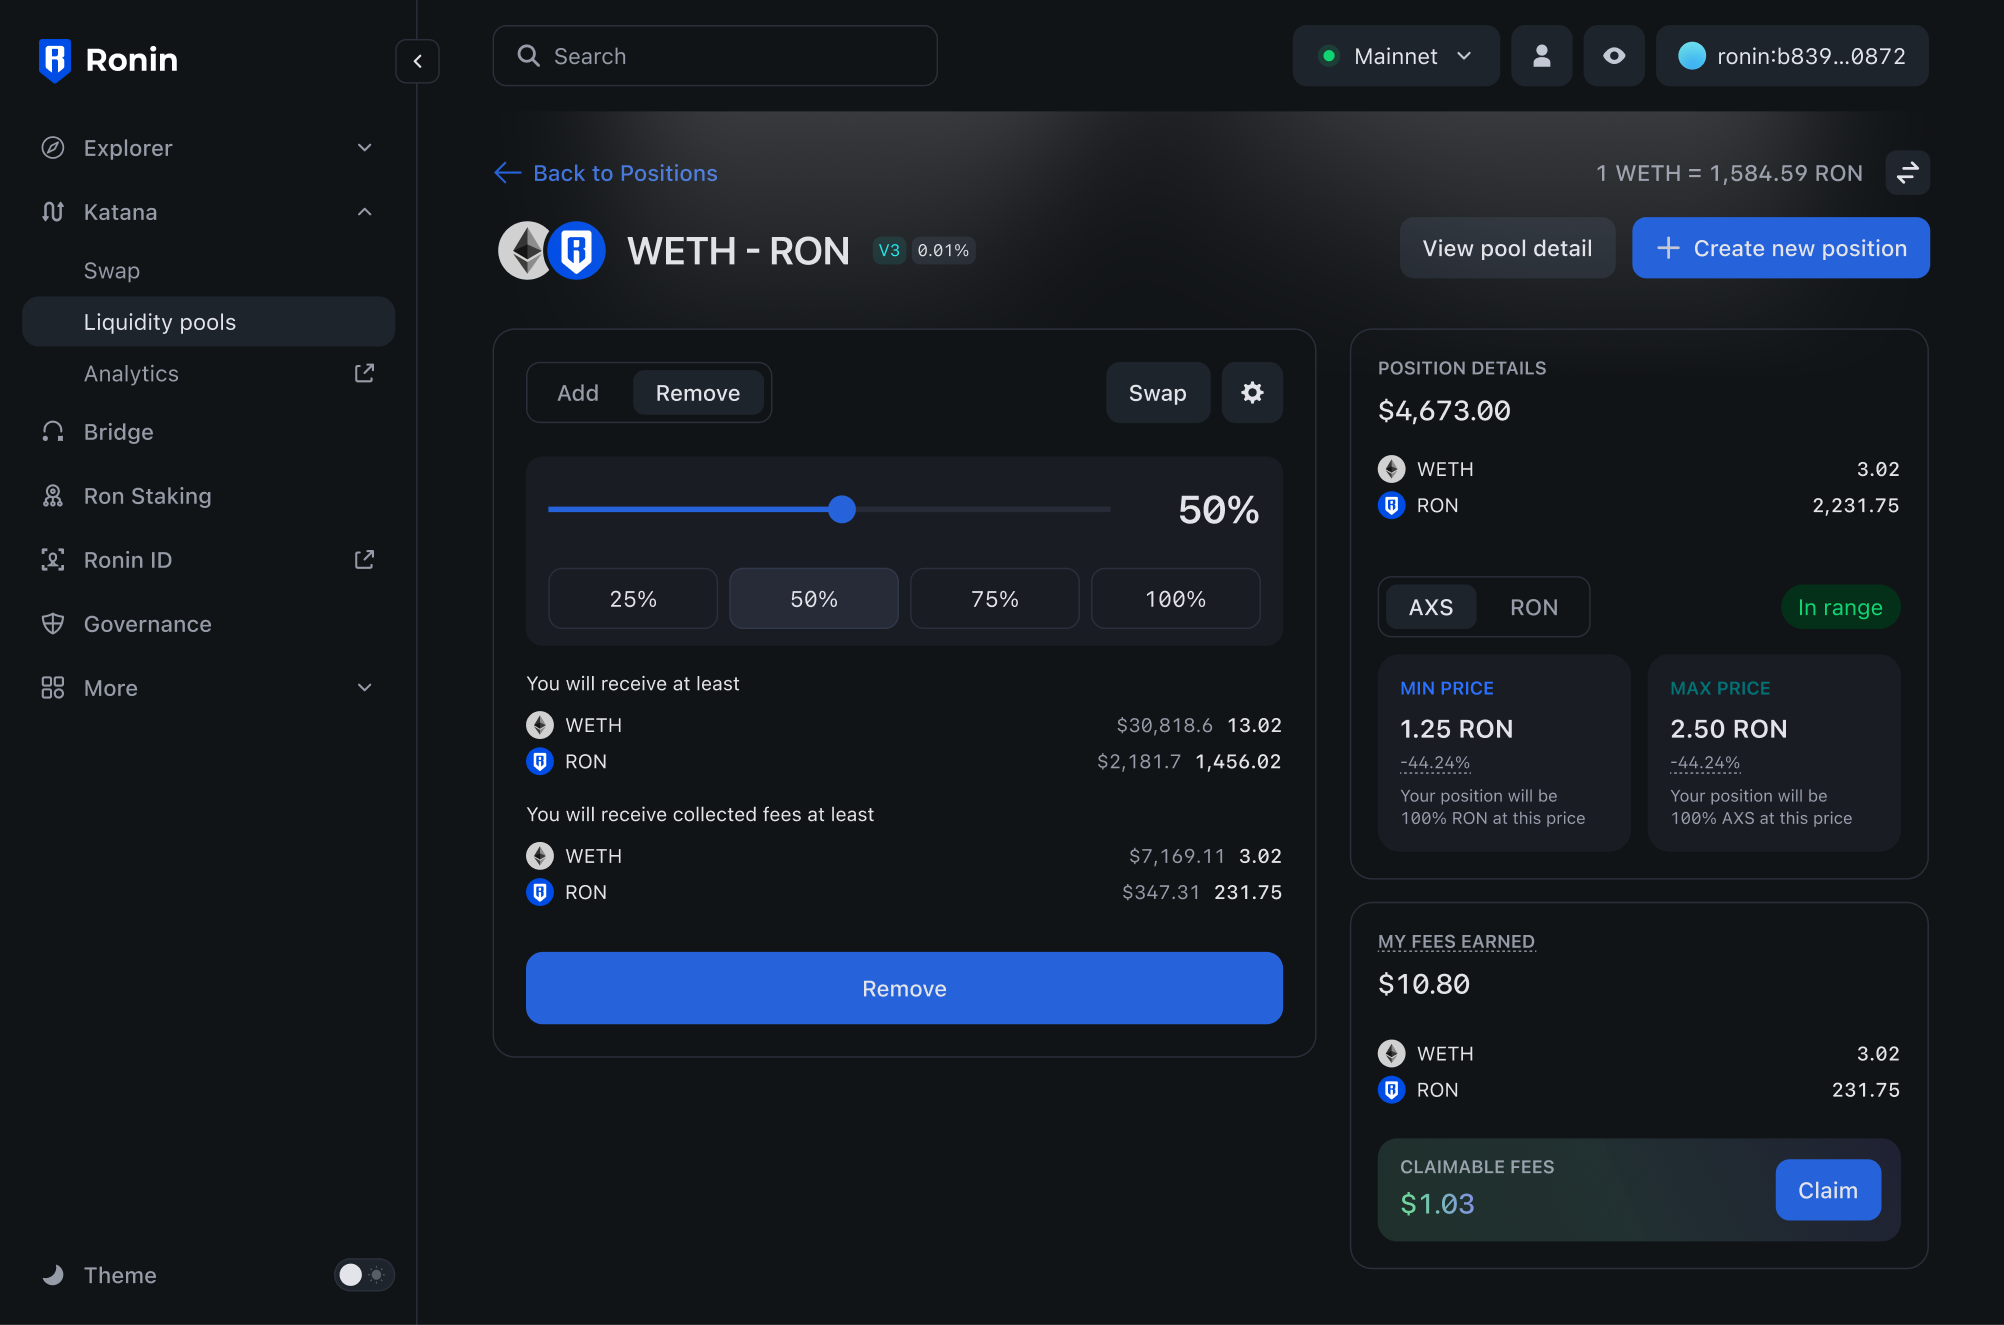Switch to the Add tab
The image size is (2004, 1325).
(577, 392)
